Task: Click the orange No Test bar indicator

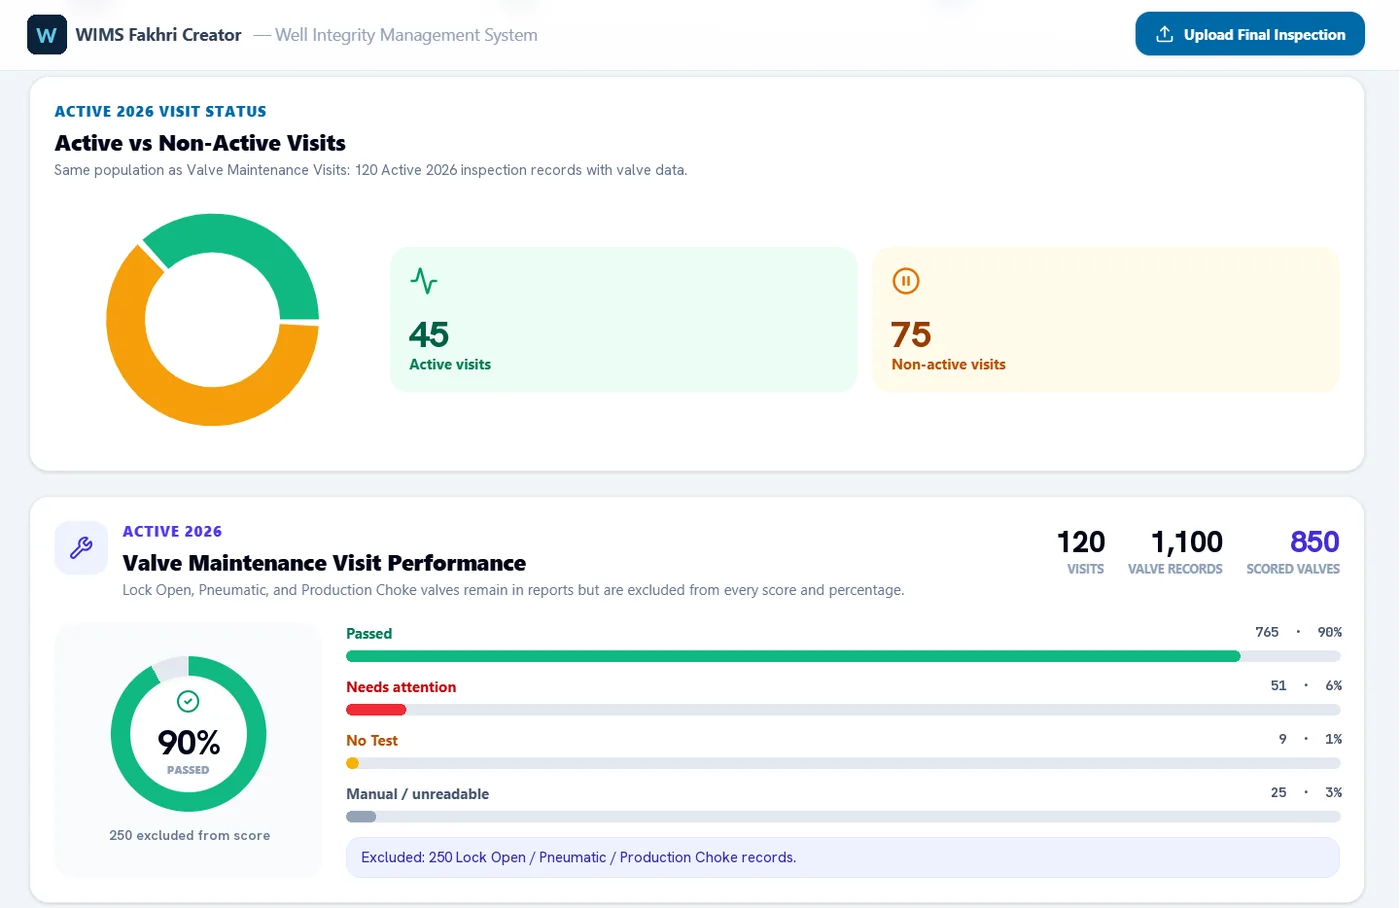Action: (352, 763)
